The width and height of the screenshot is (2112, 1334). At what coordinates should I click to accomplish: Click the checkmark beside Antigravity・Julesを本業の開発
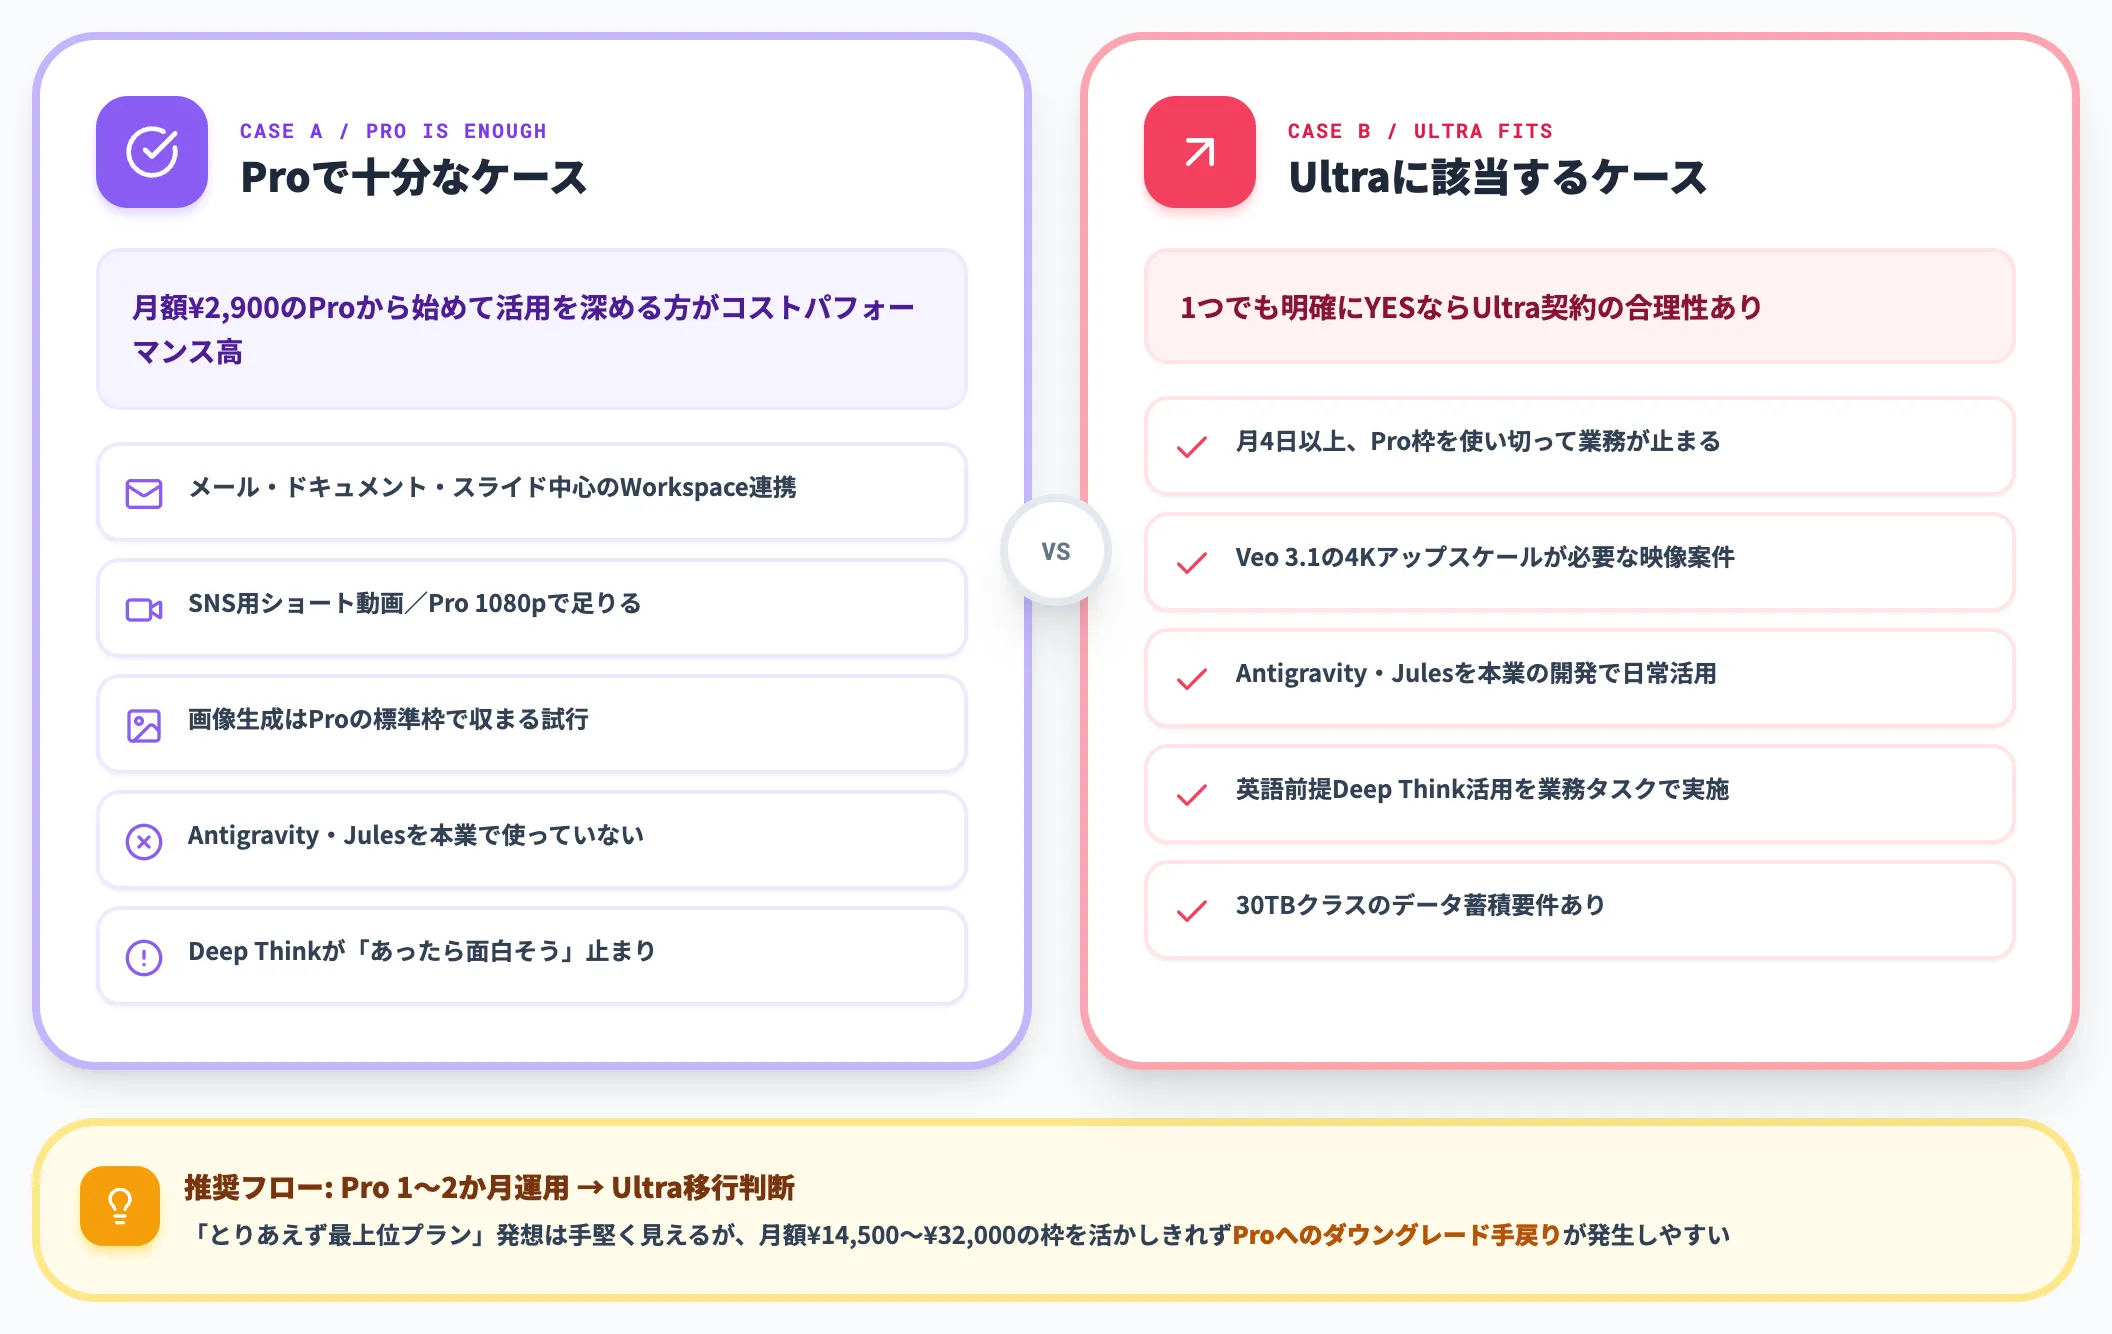point(1192,678)
